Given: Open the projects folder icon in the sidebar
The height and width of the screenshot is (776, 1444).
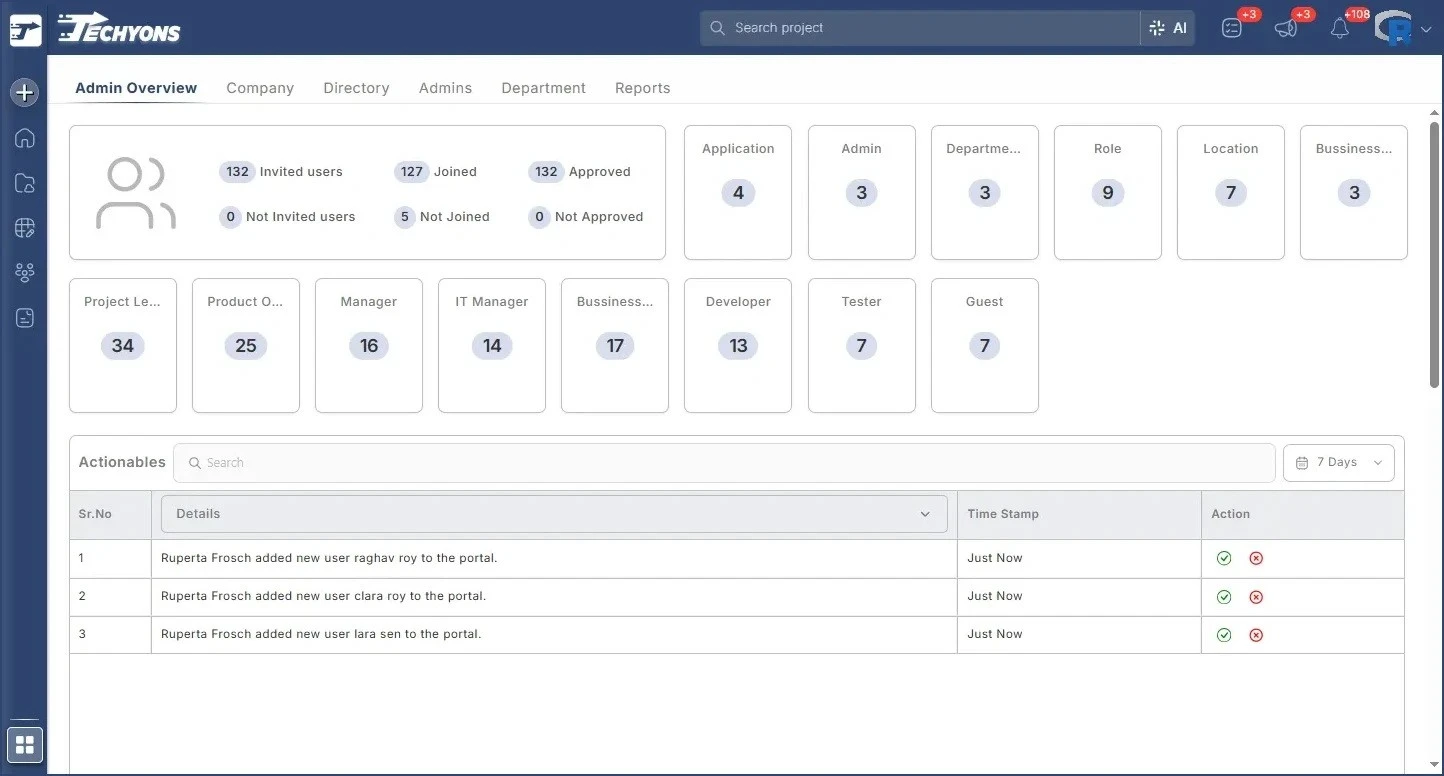Looking at the screenshot, I should (23, 183).
